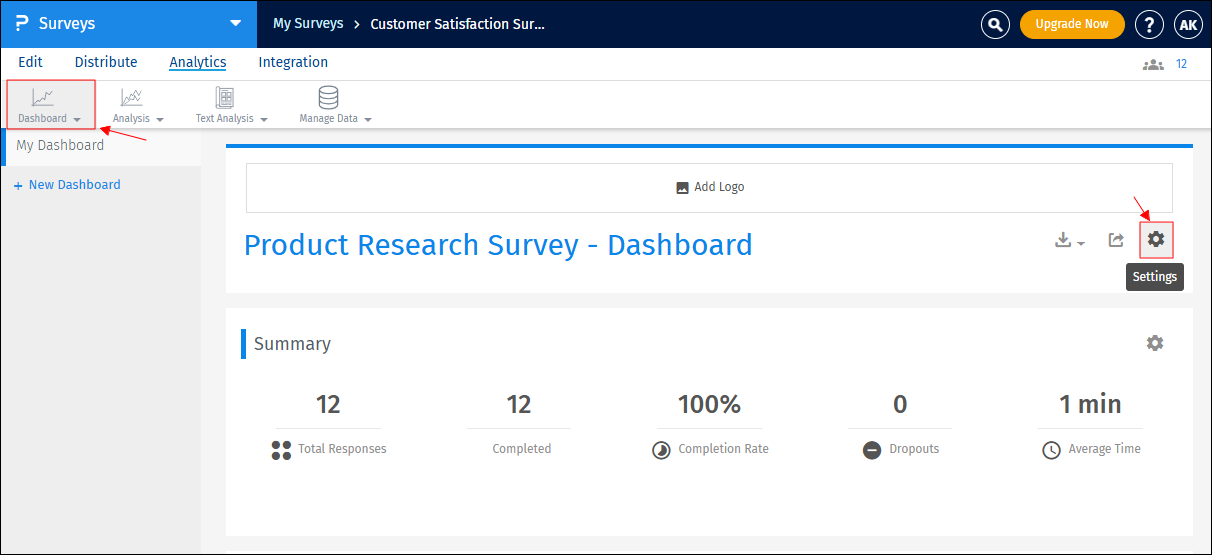The width and height of the screenshot is (1212, 555).
Task: Open the help question mark icon
Action: click(1150, 24)
